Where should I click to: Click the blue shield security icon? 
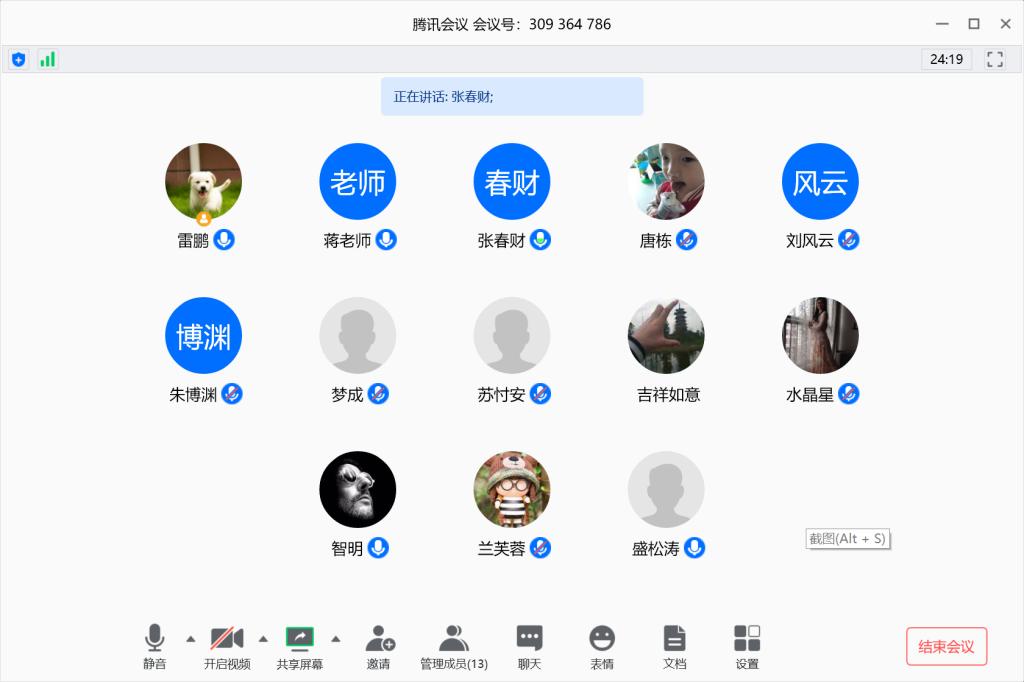point(18,59)
